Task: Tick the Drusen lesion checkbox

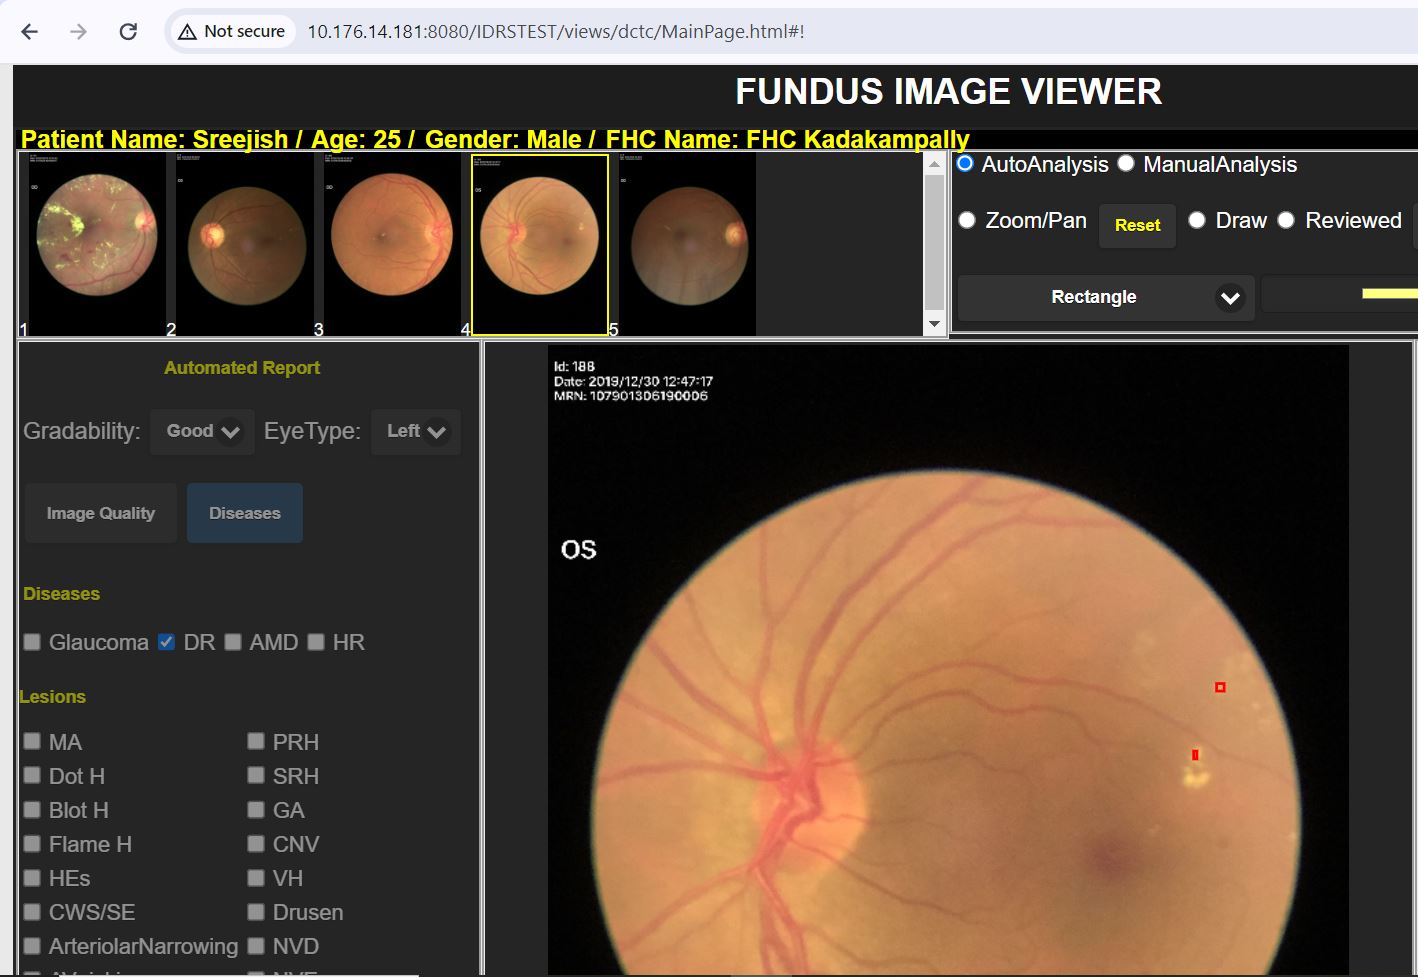Action: (256, 911)
